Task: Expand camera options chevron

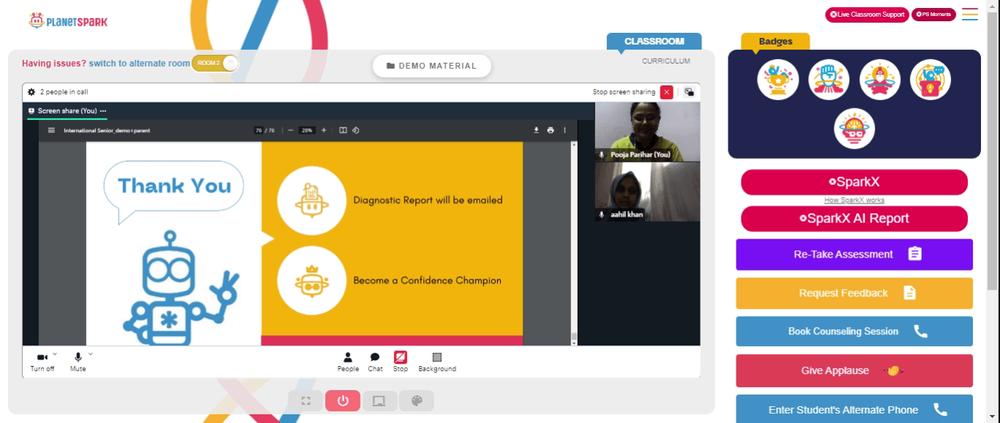Action: click(55, 353)
